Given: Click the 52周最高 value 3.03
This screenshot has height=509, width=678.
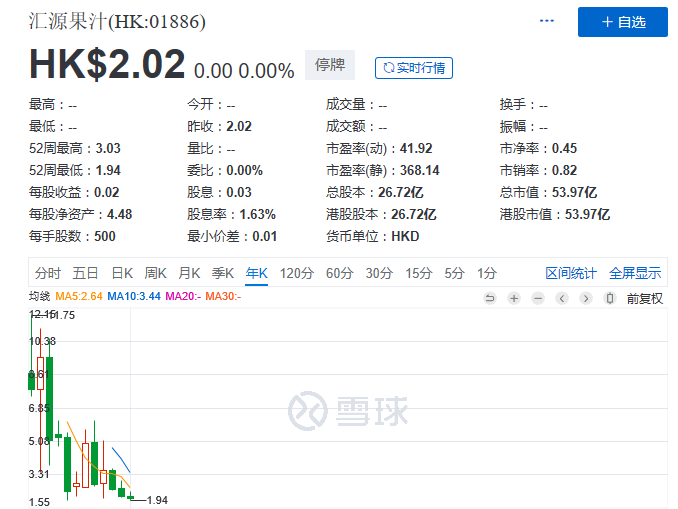Looking at the screenshot, I should [108, 148].
